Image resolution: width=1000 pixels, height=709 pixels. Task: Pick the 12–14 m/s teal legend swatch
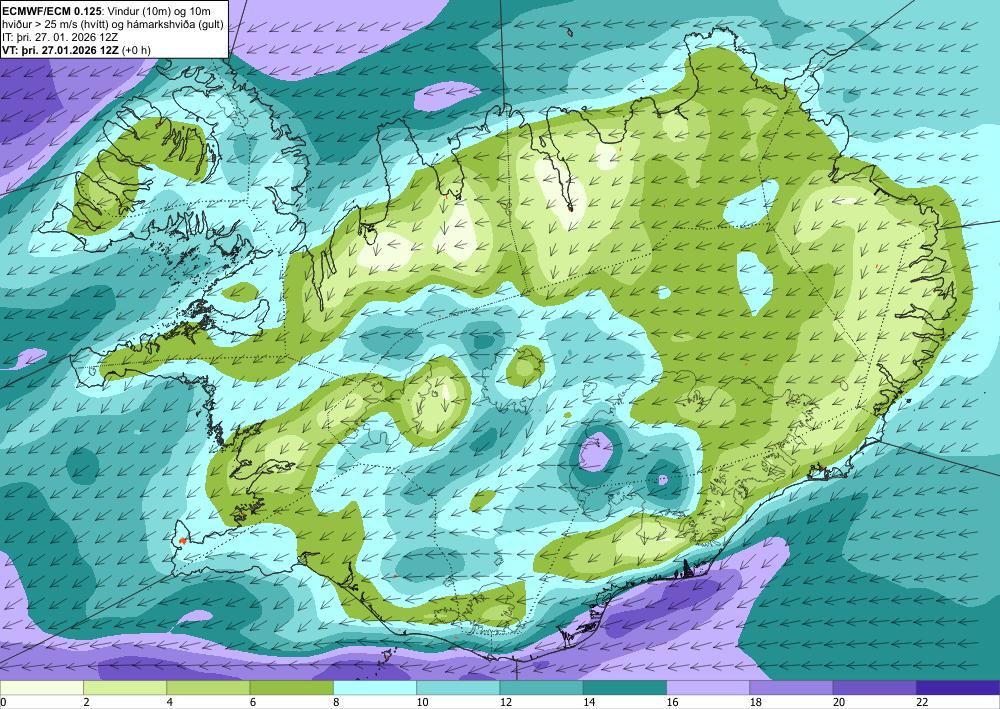pos(541,688)
